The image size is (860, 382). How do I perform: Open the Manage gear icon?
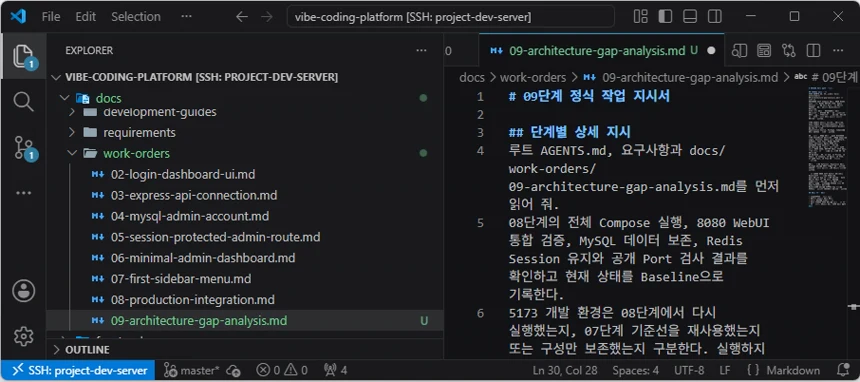click(23, 336)
